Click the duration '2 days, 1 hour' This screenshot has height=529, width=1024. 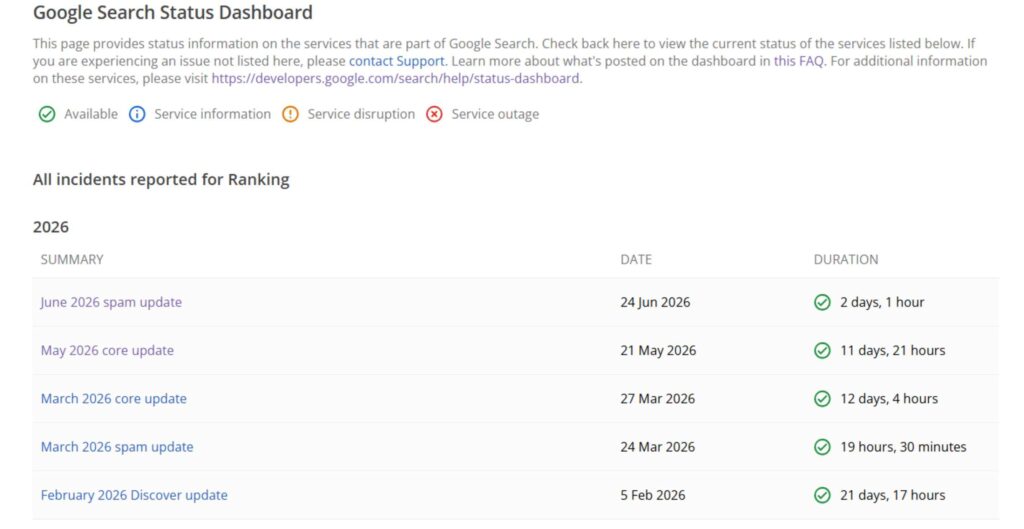pos(882,302)
